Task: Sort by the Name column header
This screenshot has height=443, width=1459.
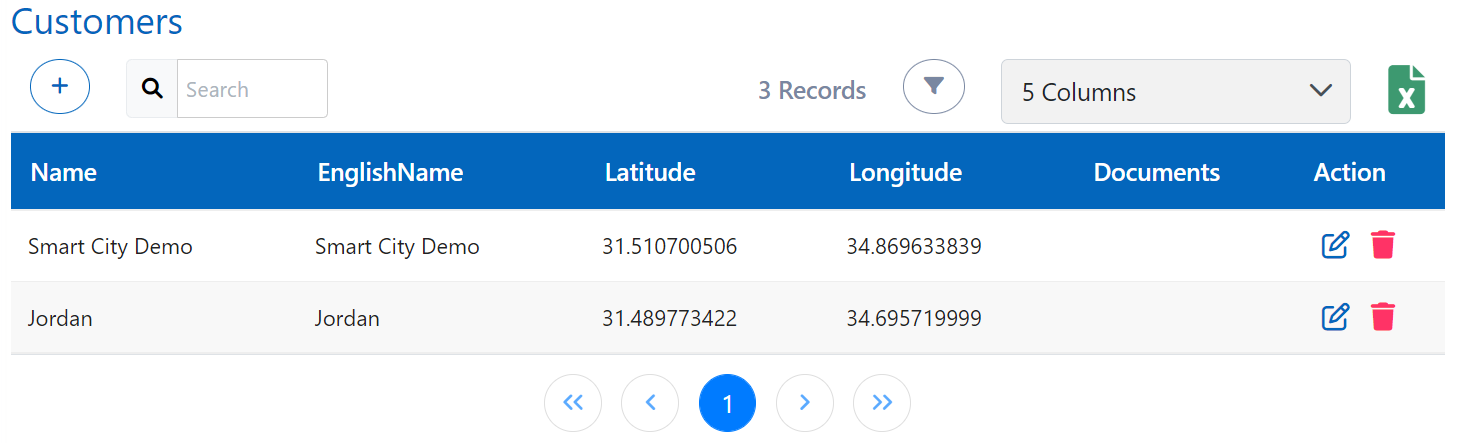Action: 64,172
